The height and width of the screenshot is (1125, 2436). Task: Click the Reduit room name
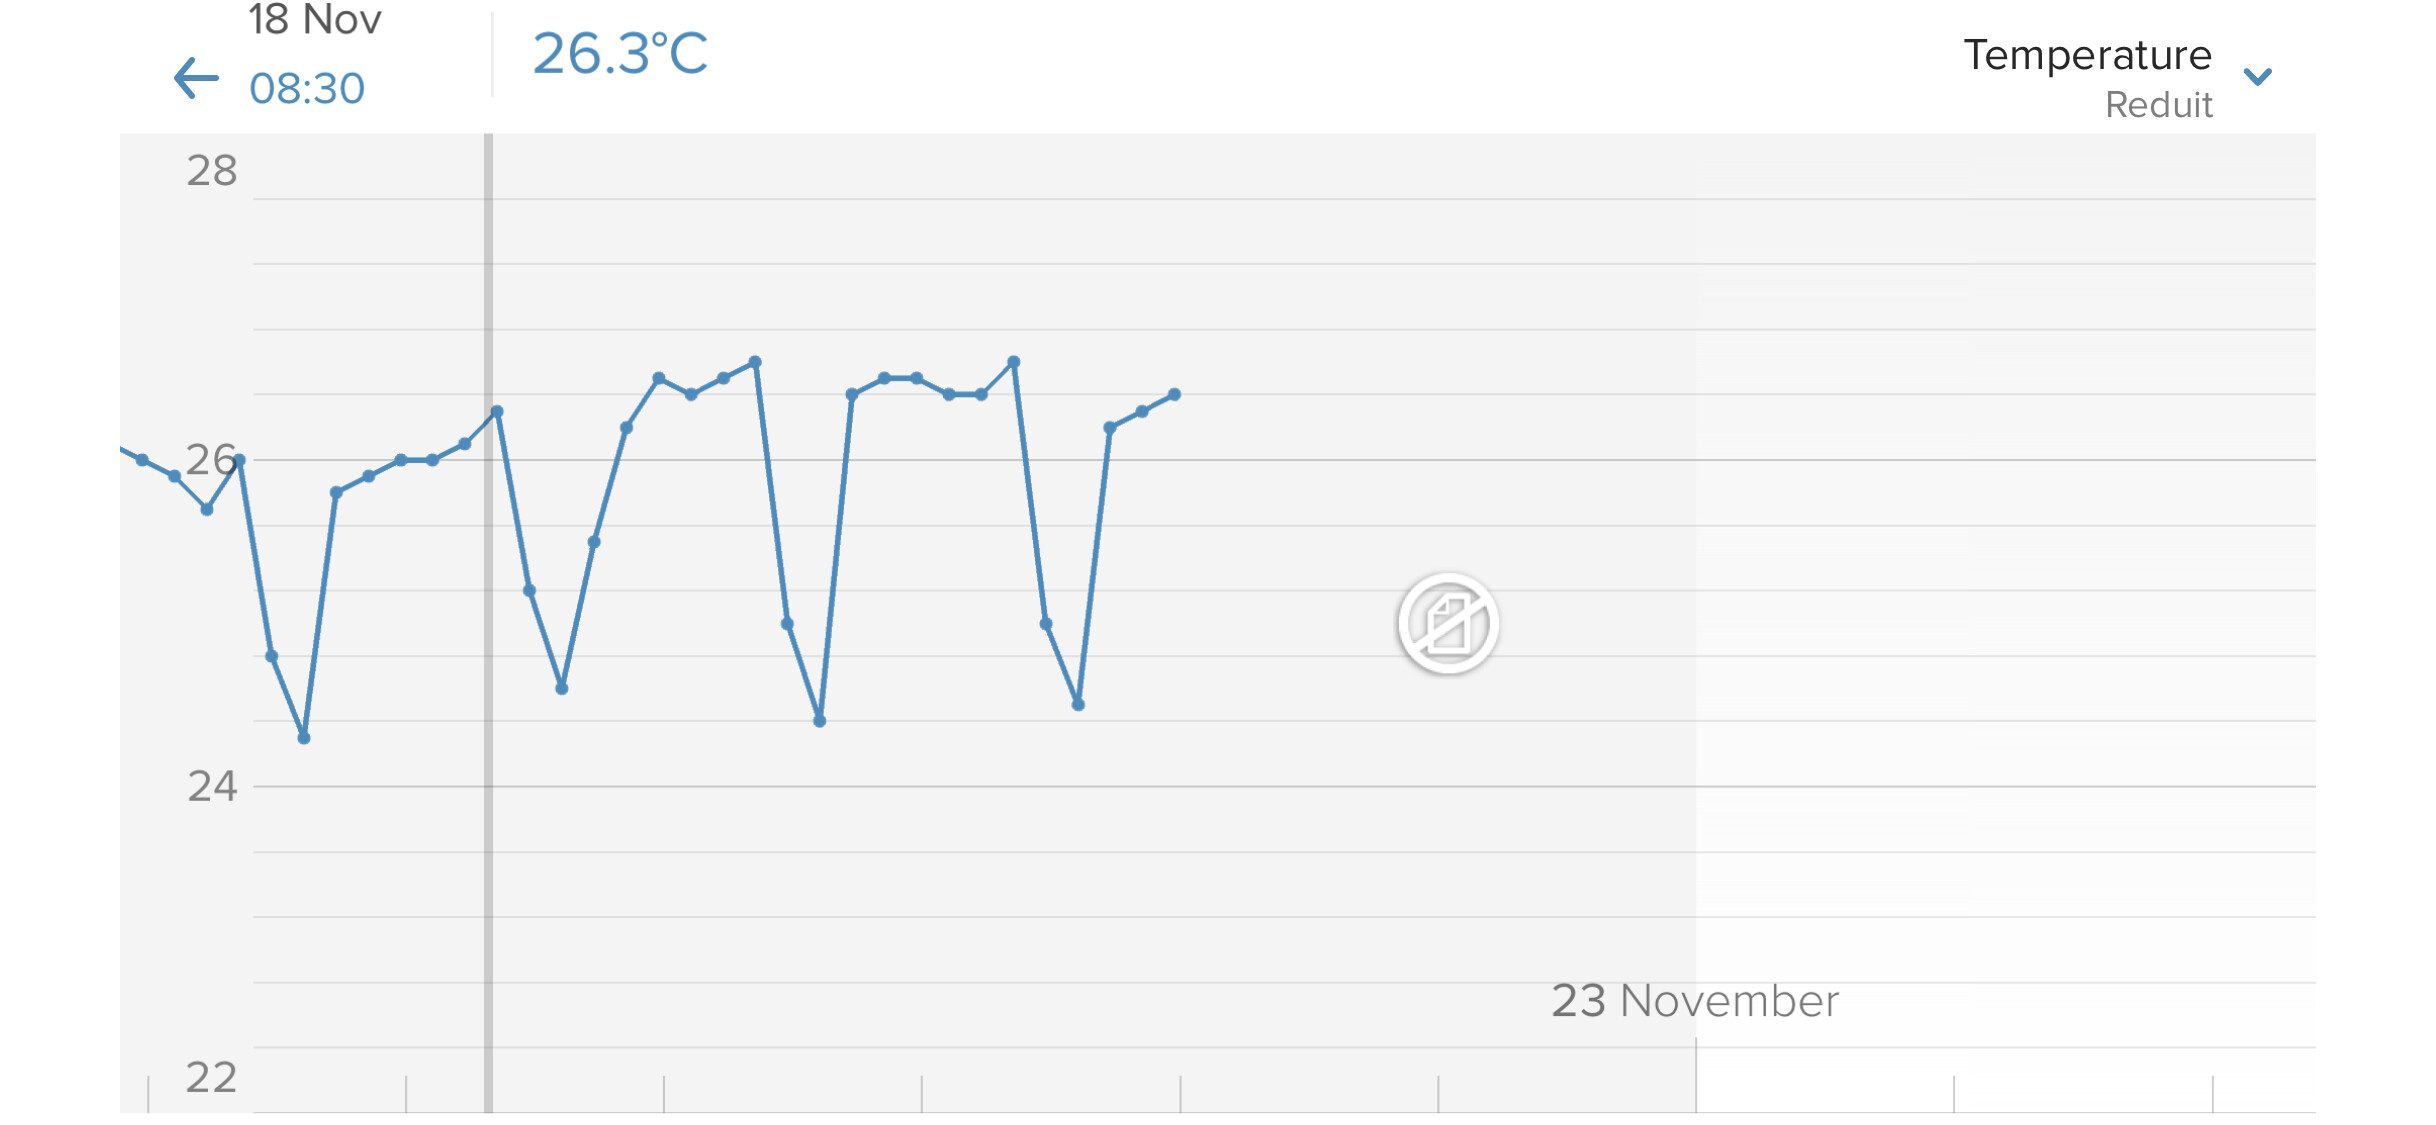click(2158, 105)
